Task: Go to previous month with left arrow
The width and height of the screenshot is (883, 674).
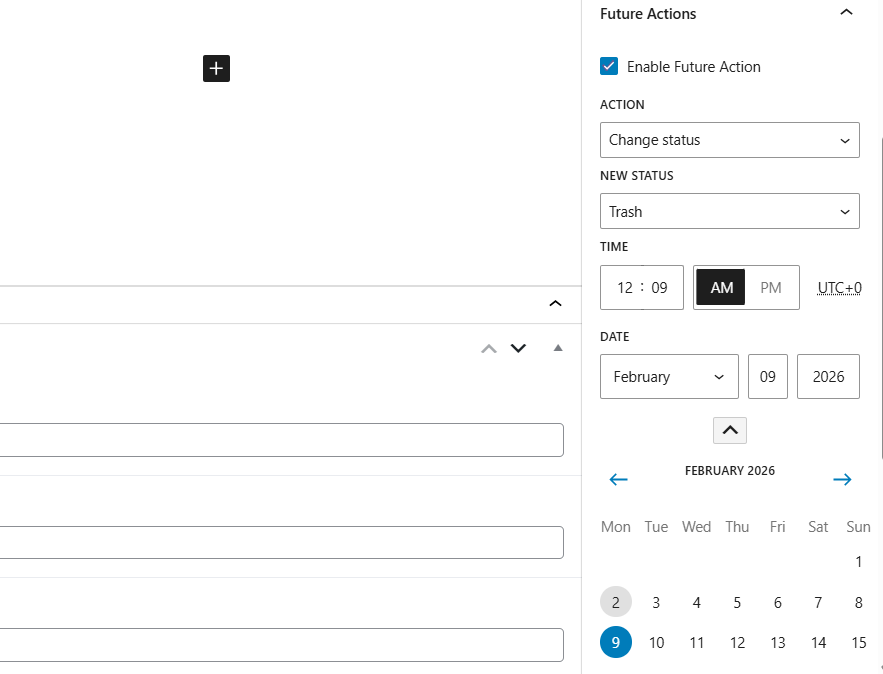Action: pyautogui.click(x=618, y=479)
